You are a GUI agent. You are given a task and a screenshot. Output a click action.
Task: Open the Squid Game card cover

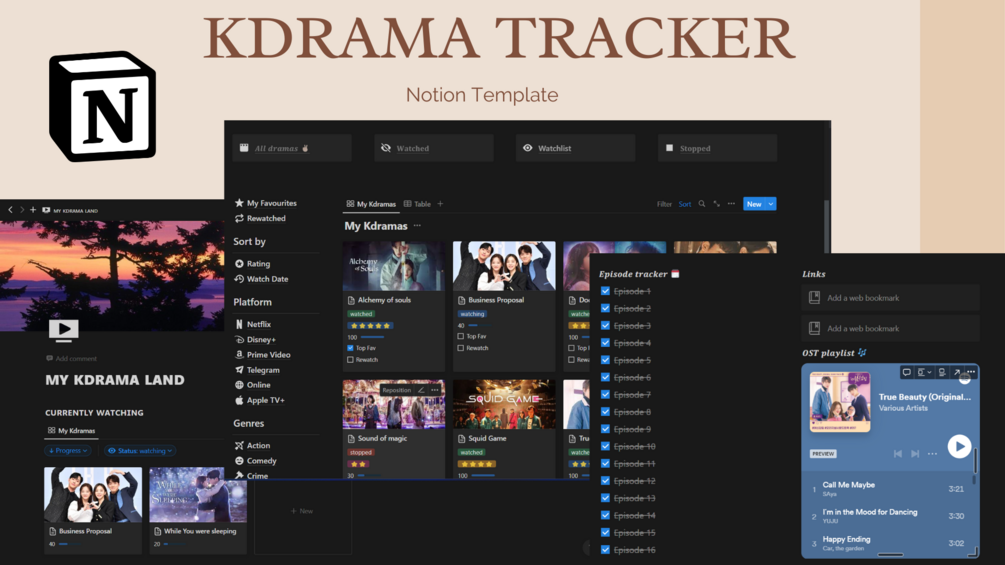click(504, 404)
